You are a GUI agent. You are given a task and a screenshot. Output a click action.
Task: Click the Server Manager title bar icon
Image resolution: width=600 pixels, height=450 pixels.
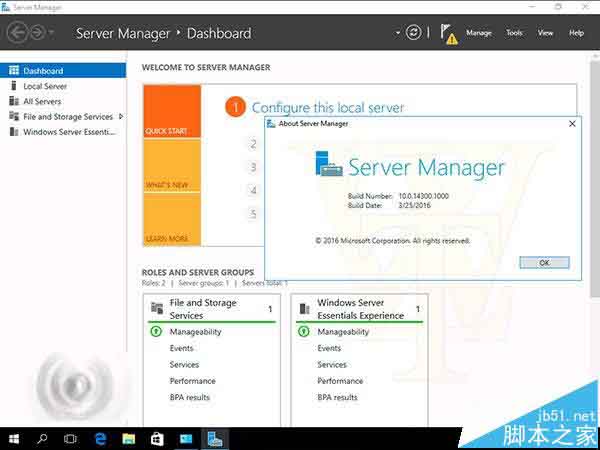coord(5,7)
